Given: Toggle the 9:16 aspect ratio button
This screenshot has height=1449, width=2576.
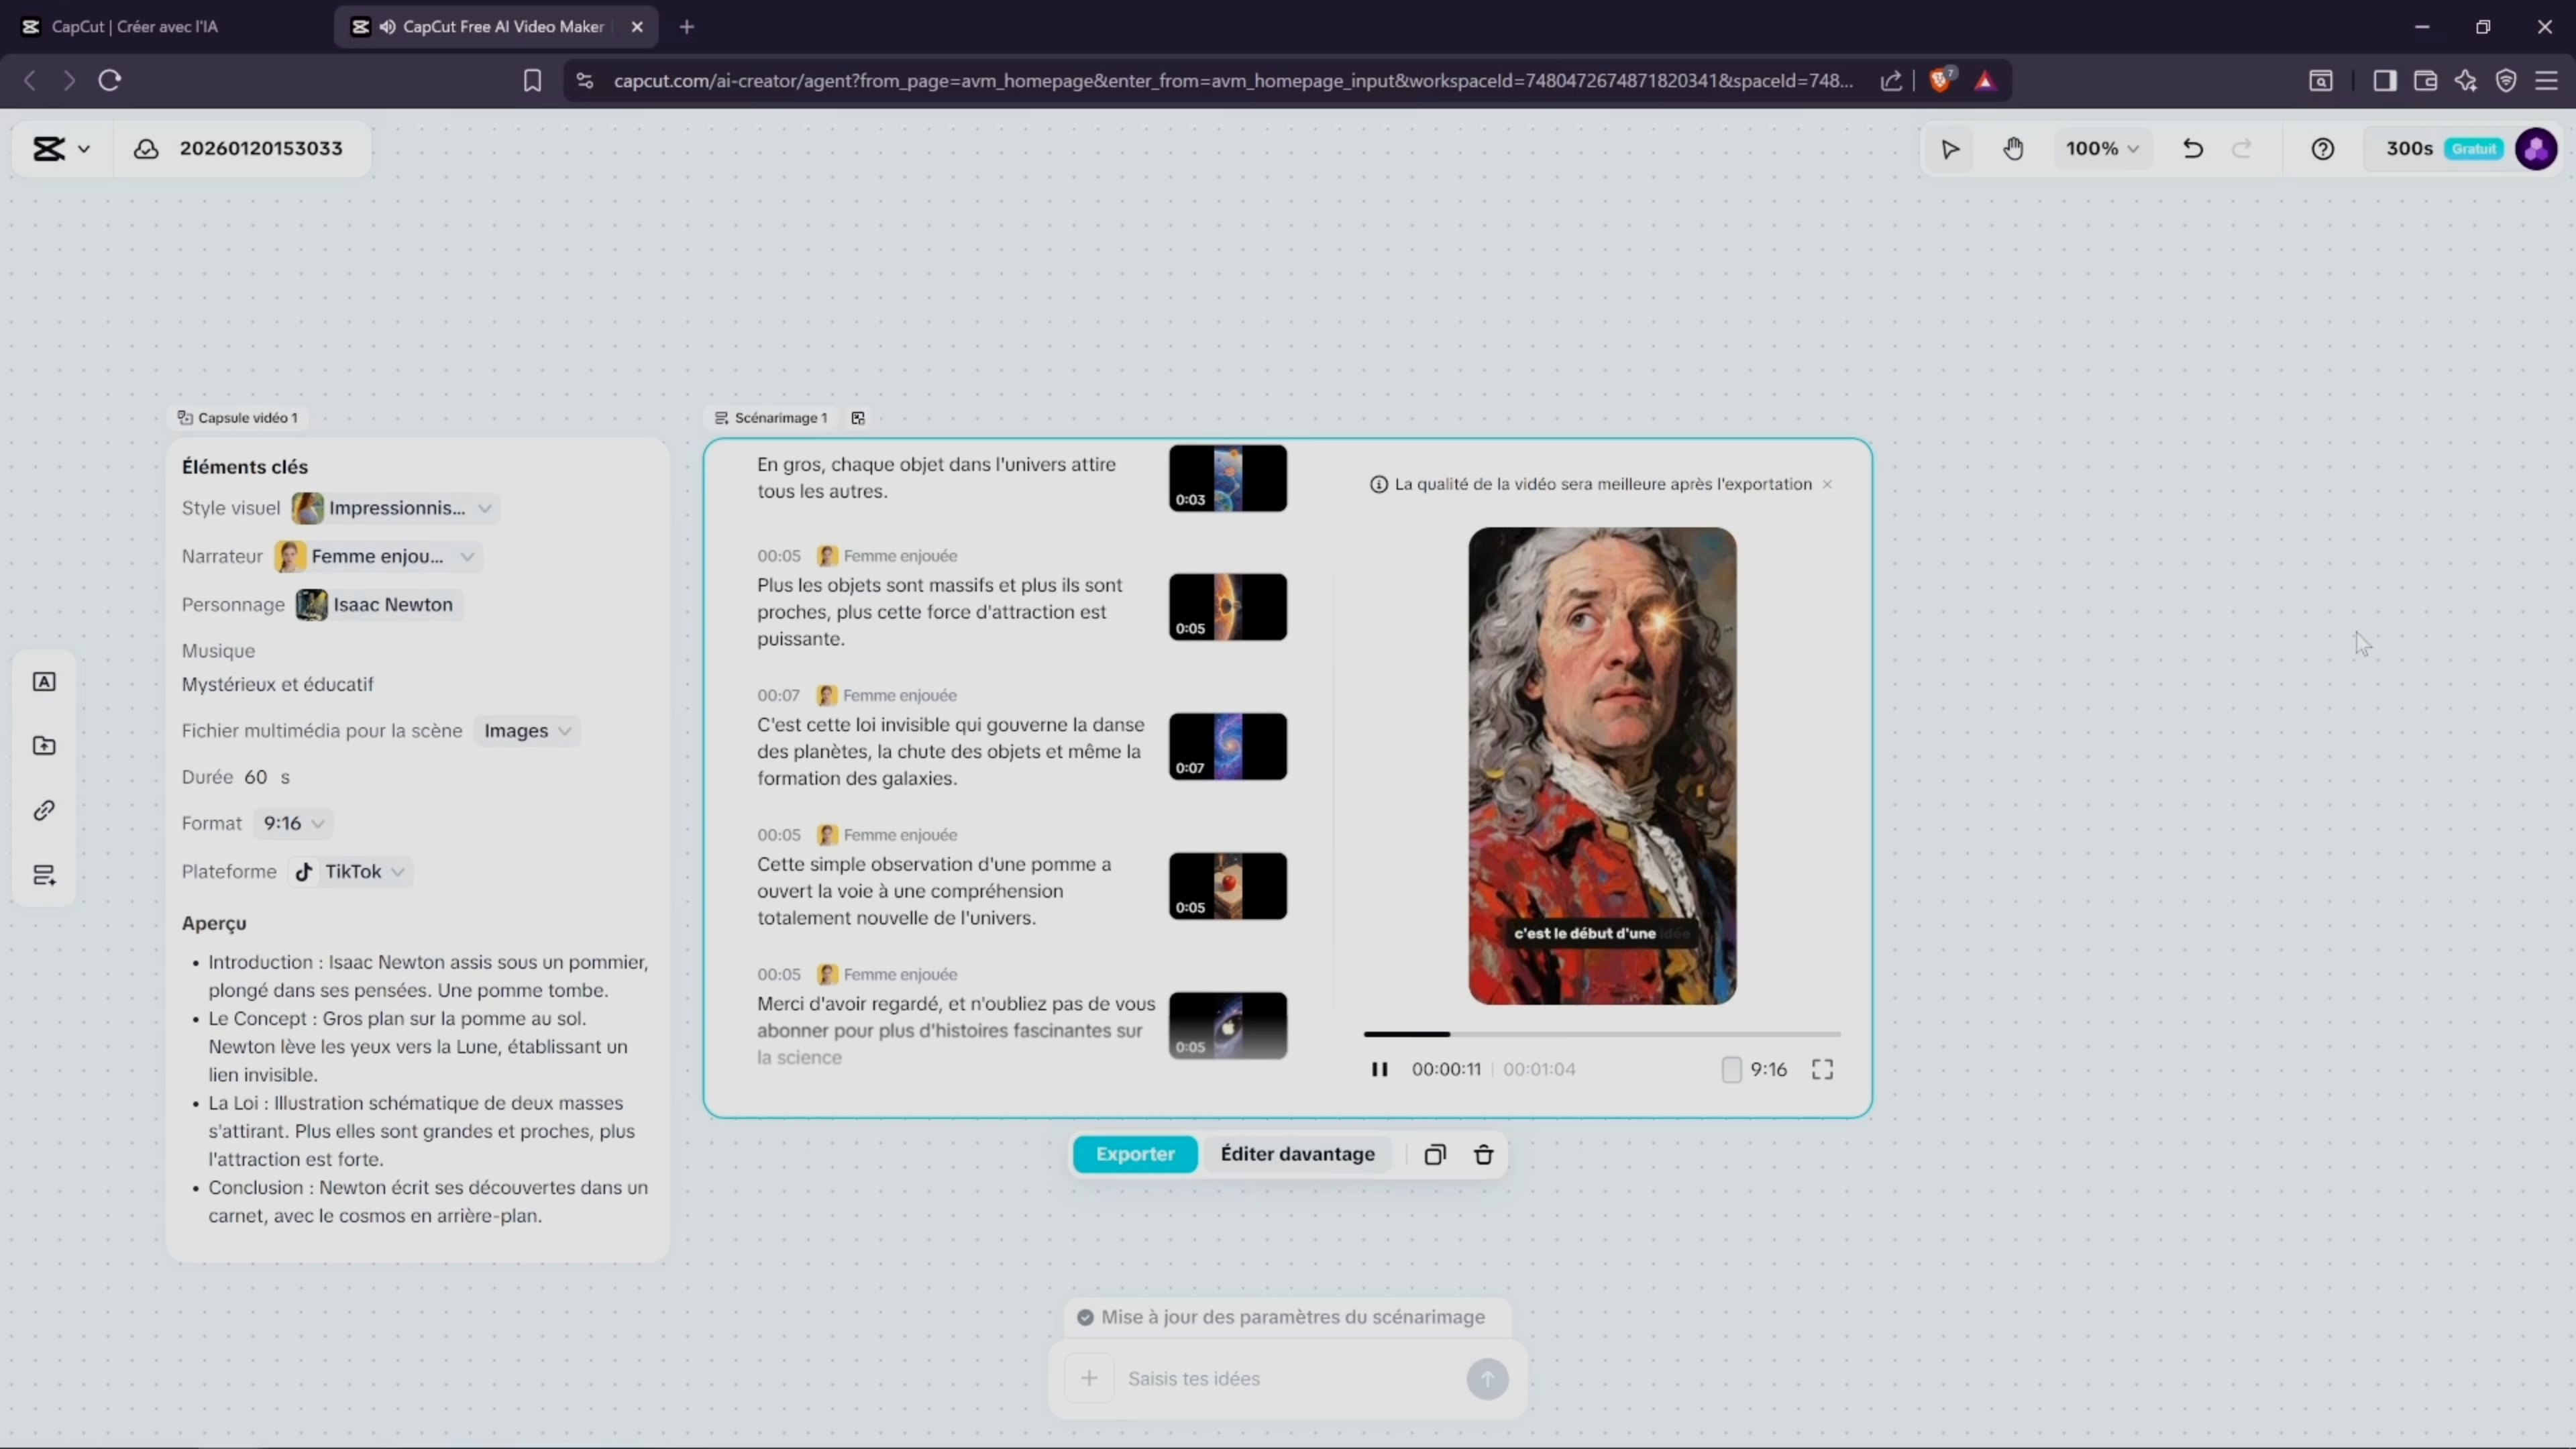Looking at the screenshot, I should click(1755, 1069).
